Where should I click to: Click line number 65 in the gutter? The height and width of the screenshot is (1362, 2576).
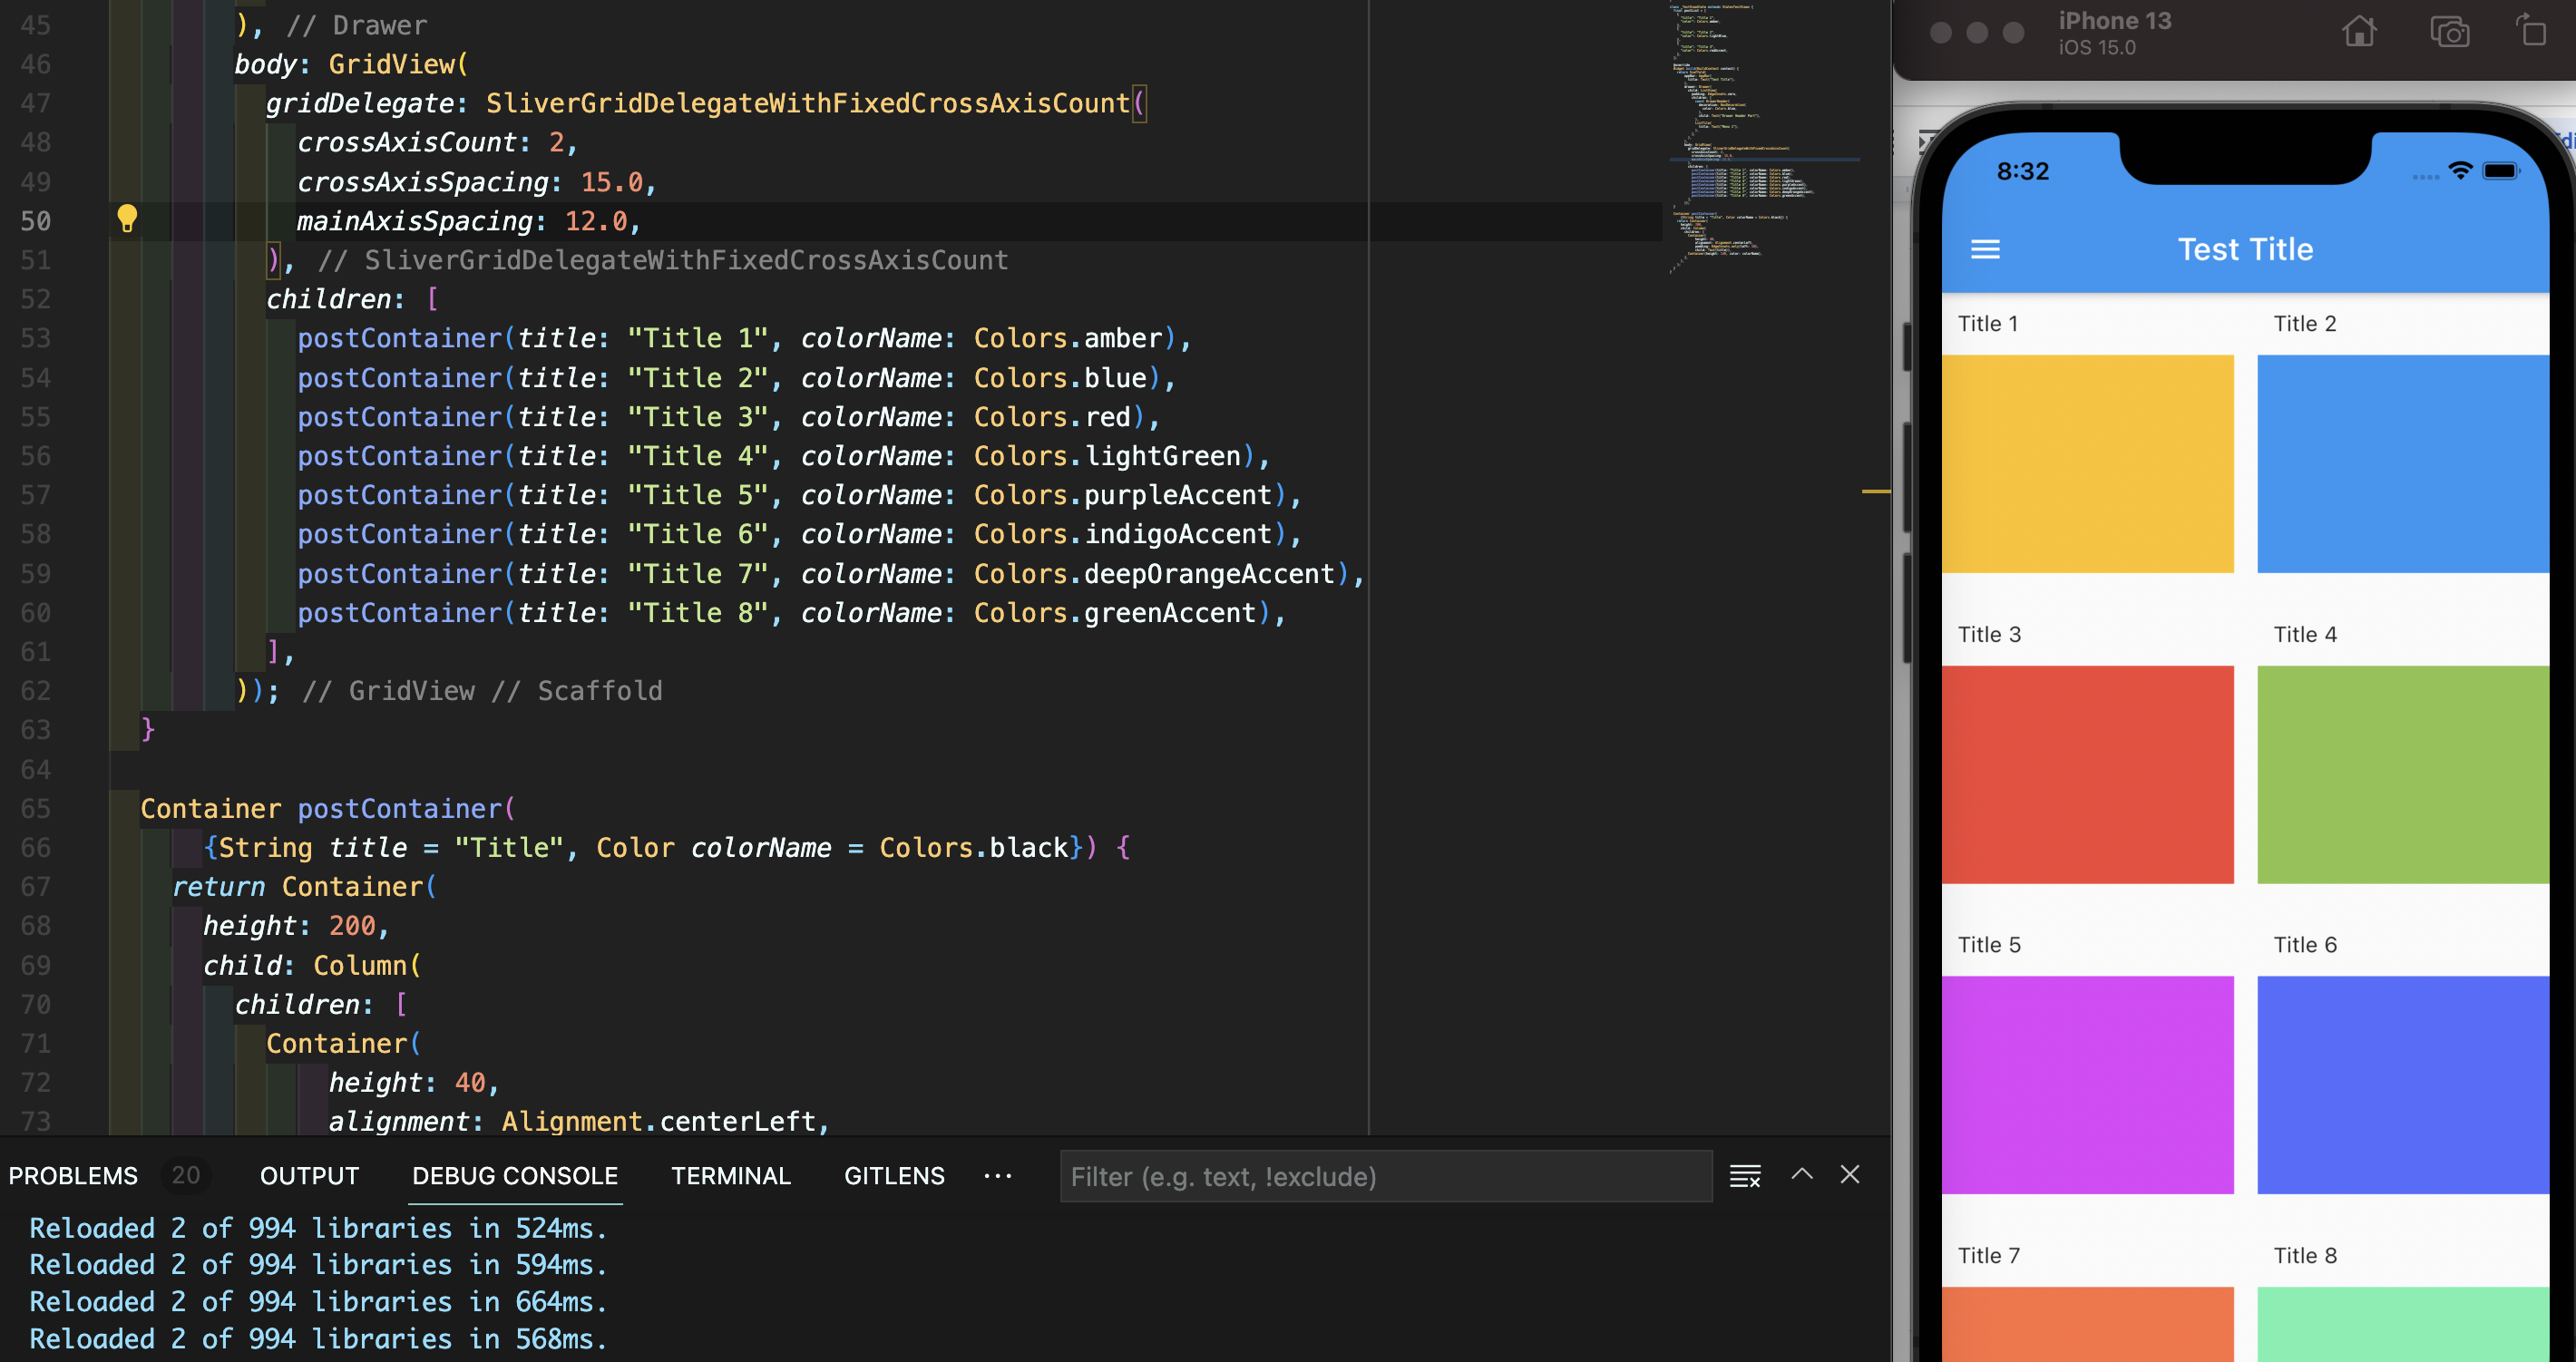tap(36, 808)
